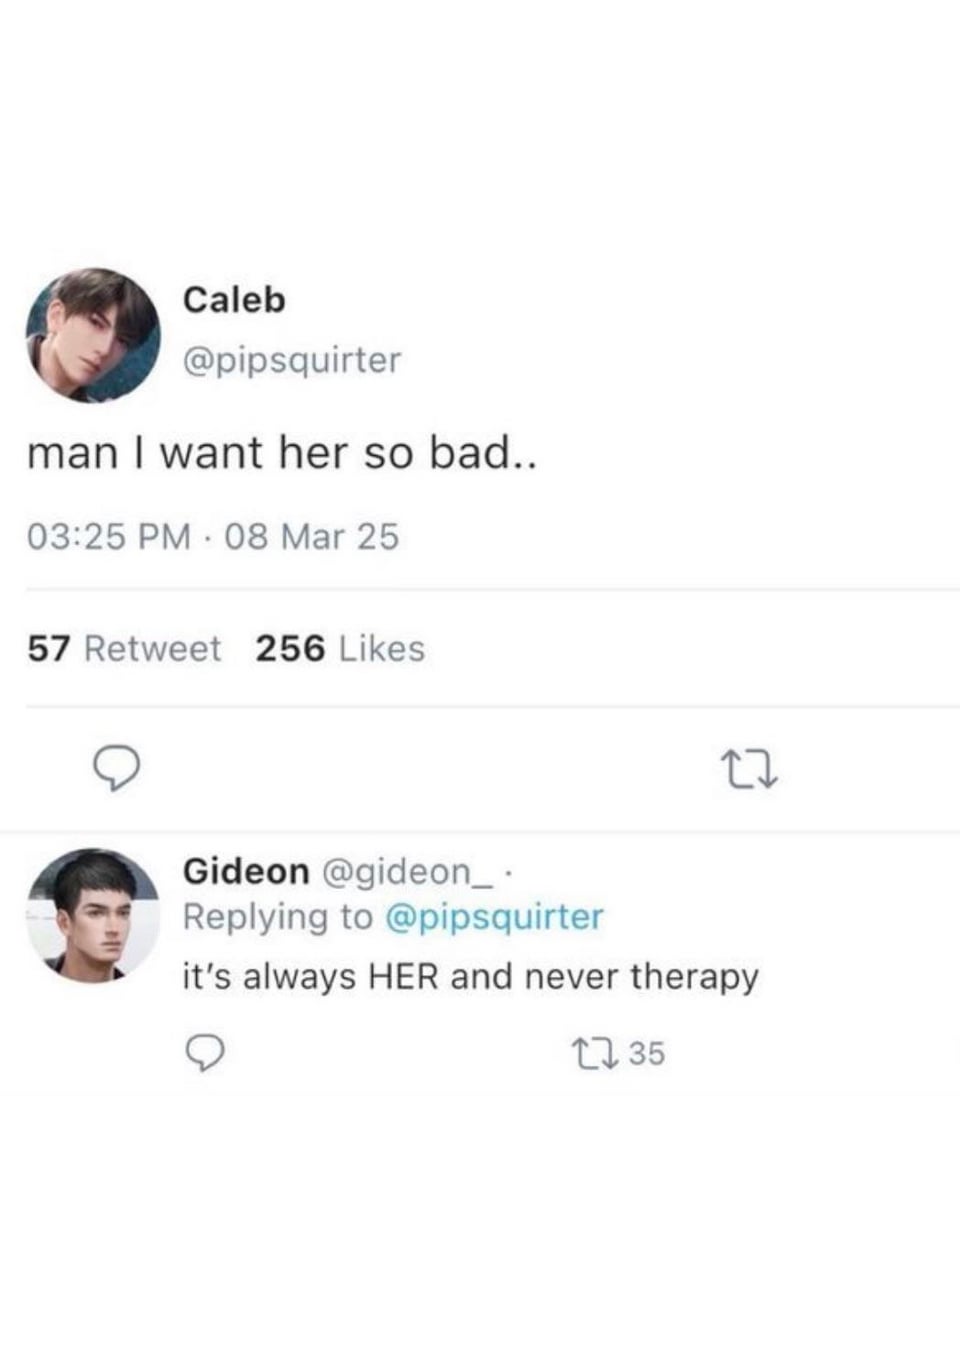Click the 35 retweet count on Gideon's reply

(647, 1053)
